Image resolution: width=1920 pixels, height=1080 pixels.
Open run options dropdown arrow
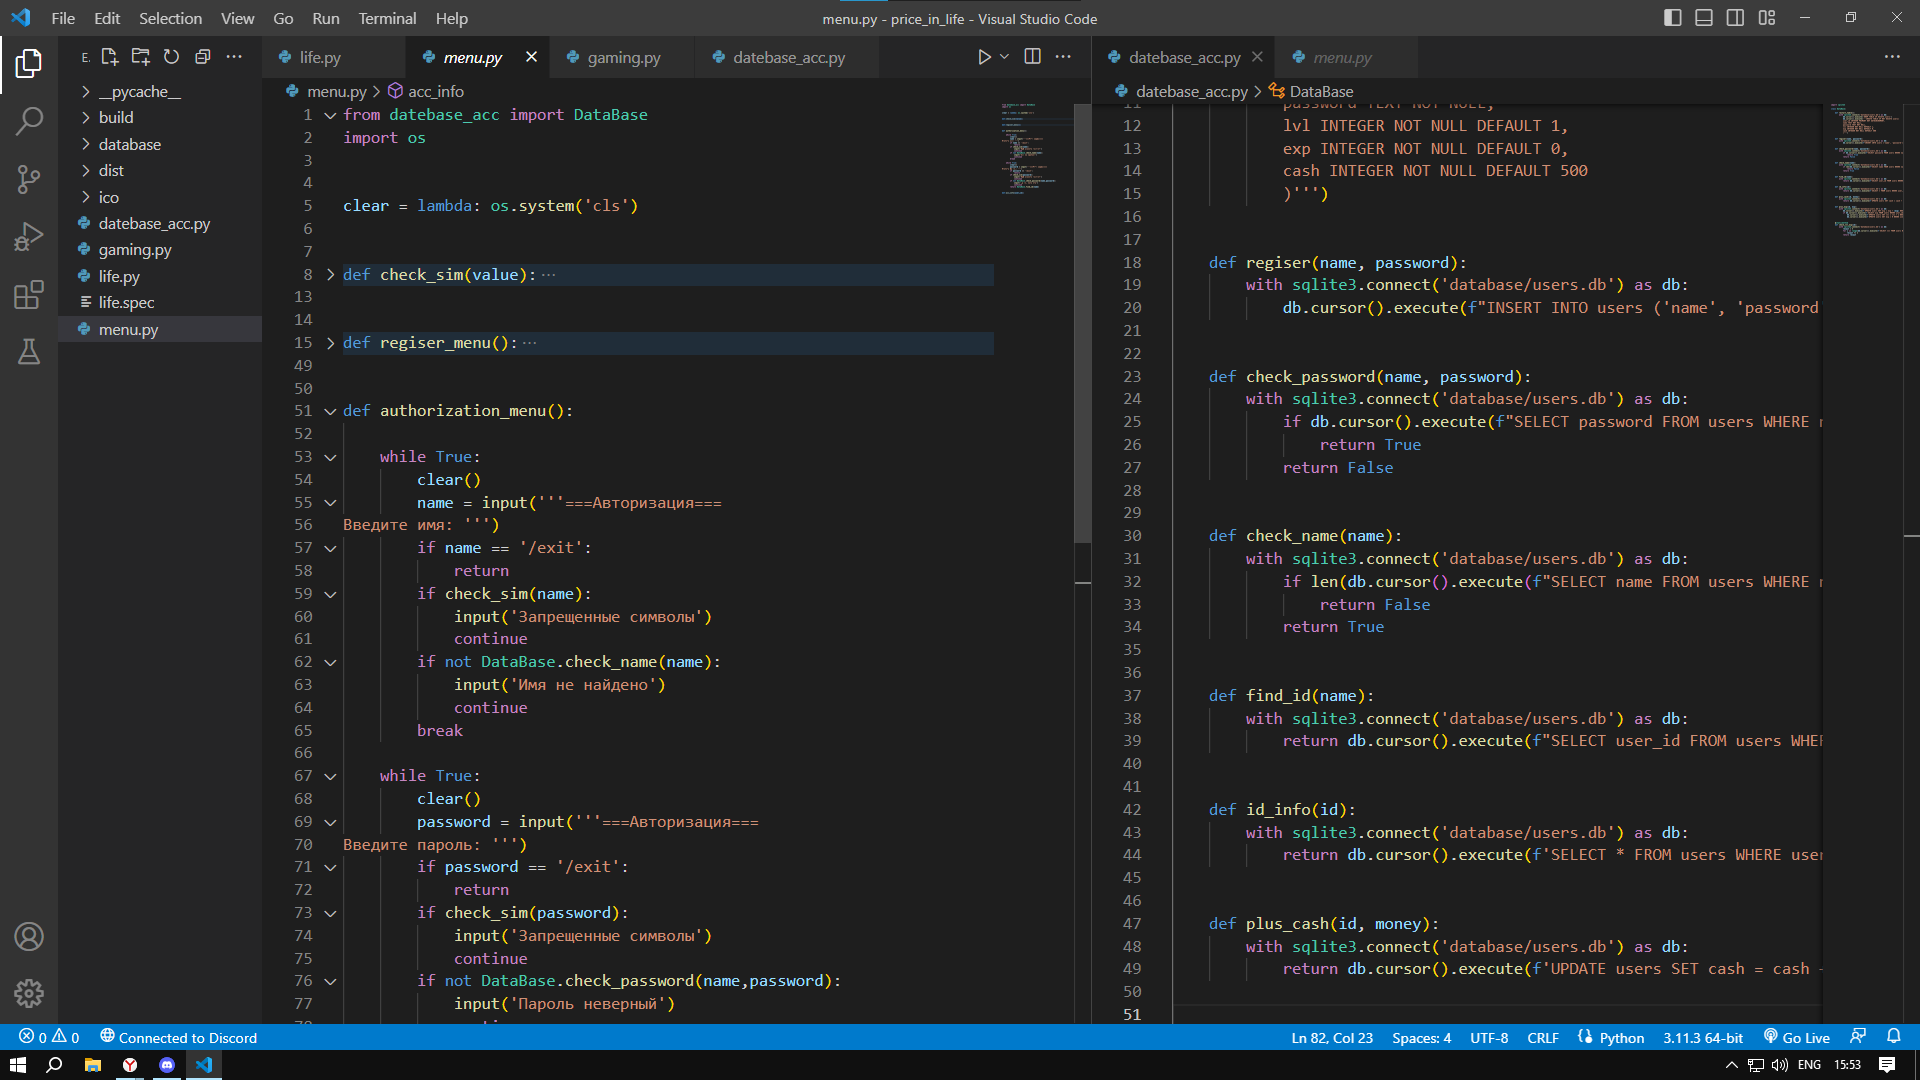click(1005, 57)
